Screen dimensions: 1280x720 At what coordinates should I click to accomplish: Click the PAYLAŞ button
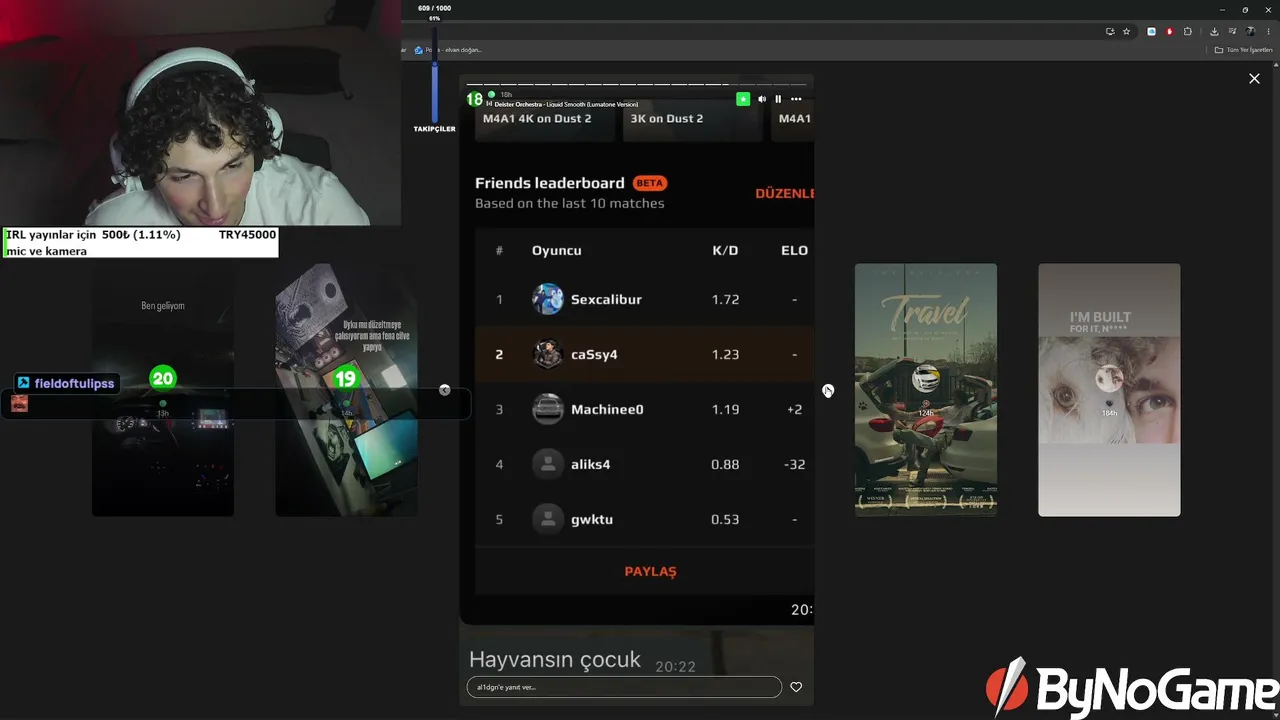651,571
